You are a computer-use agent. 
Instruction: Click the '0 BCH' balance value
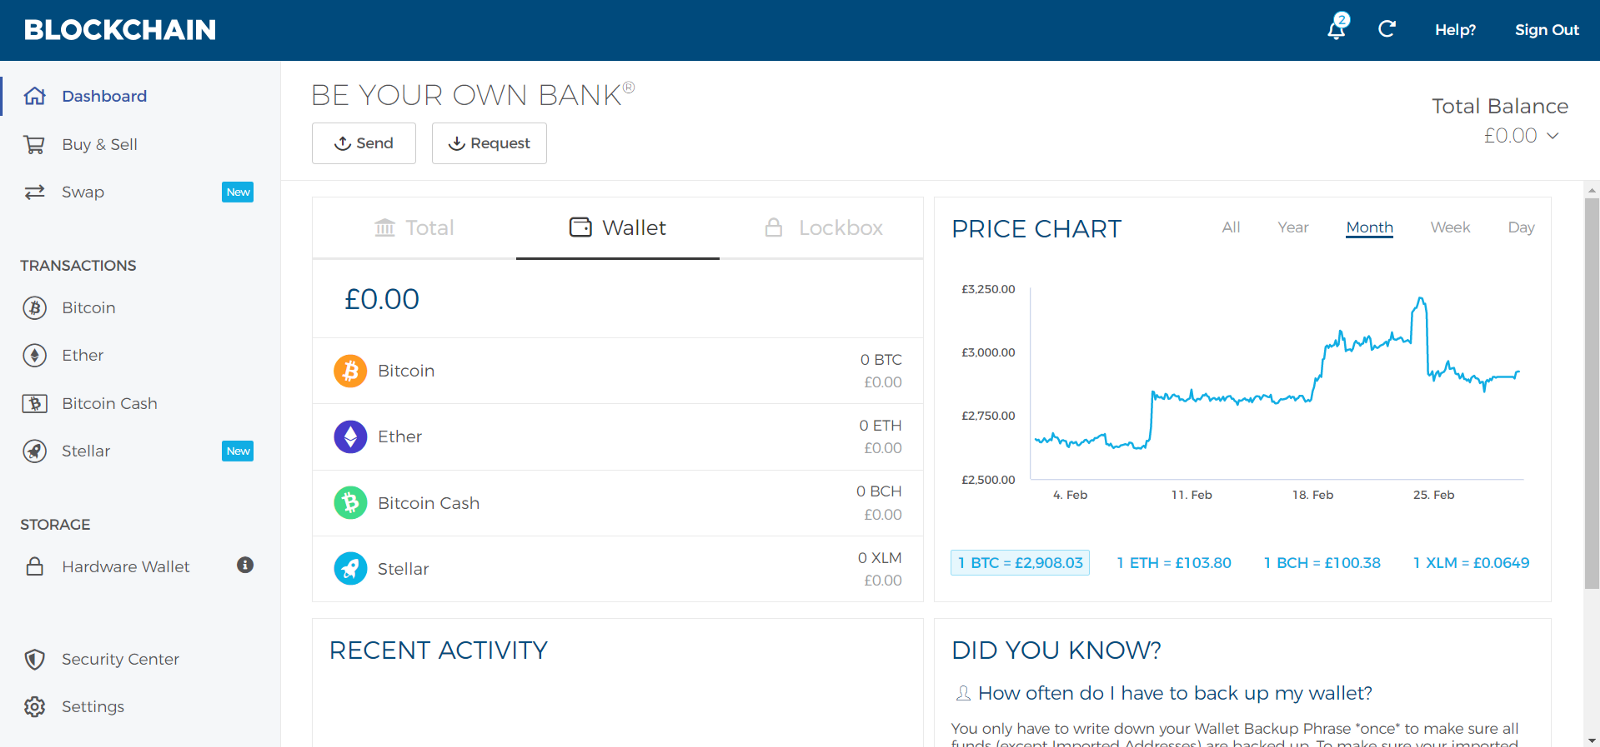point(879,492)
